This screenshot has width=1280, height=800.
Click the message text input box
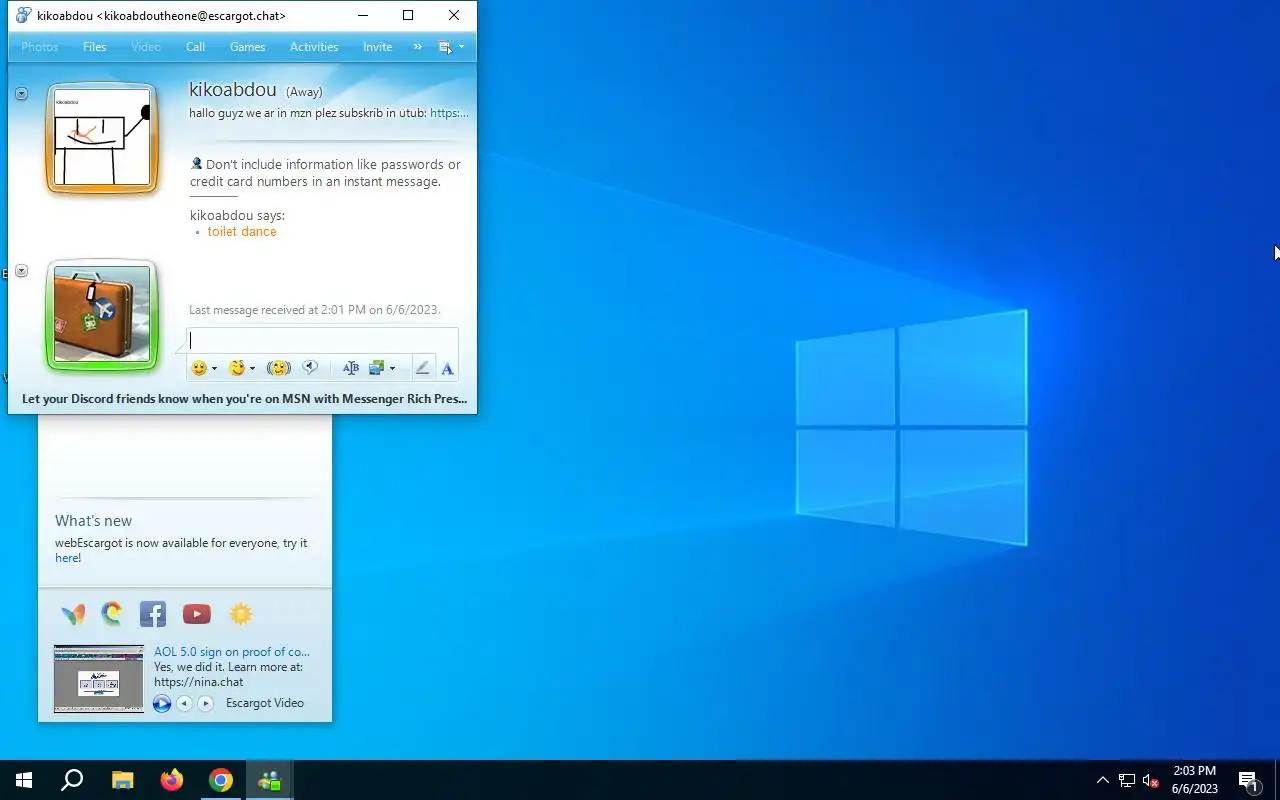click(x=322, y=340)
